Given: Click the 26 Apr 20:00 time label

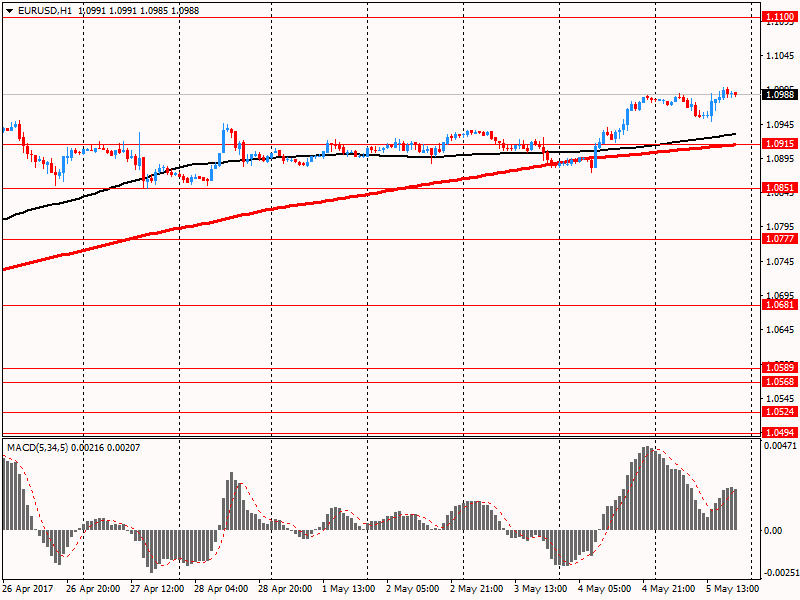Looking at the screenshot, I should (x=93, y=589).
